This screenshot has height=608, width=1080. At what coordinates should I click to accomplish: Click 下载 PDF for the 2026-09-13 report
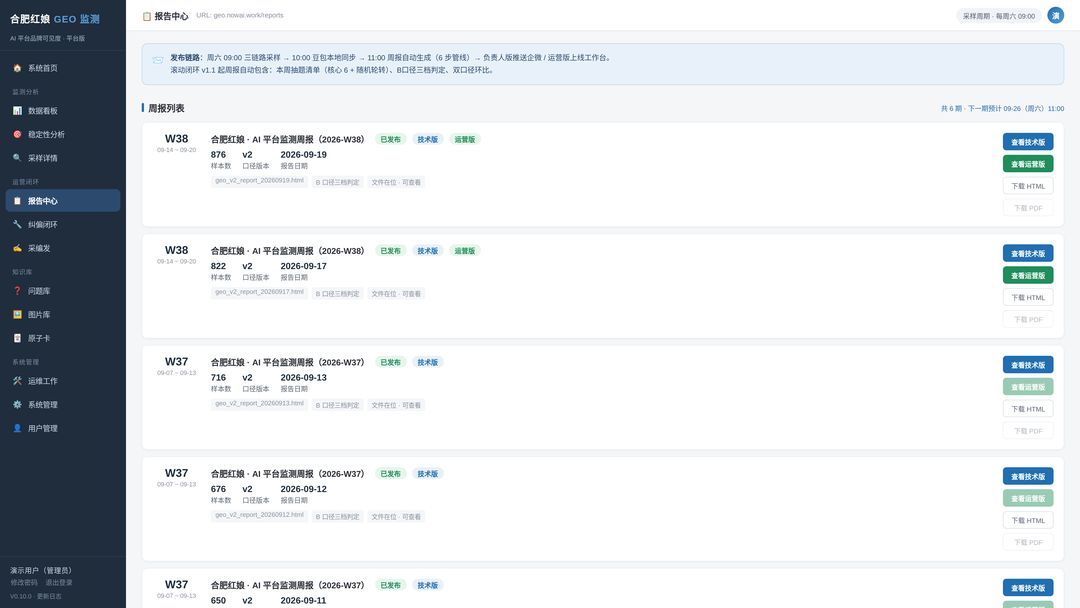point(1028,431)
